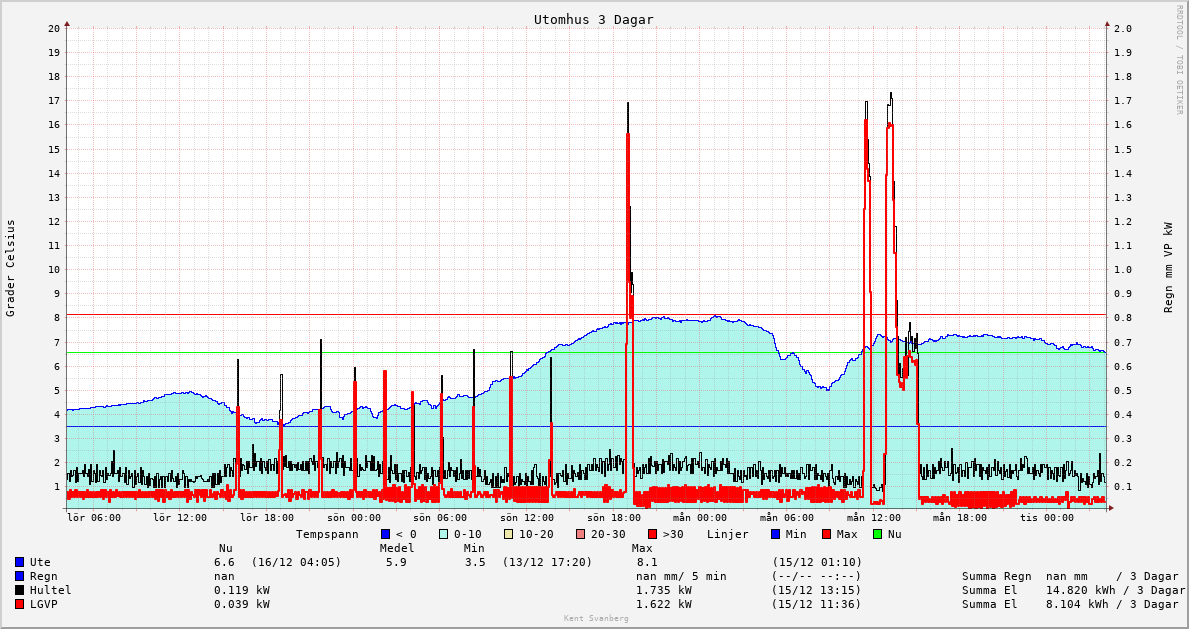Image resolution: width=1189 pixels, height=629 pixels.
Task: Select the yellow '10-20' legend swatch
Action: [x=508, y=534]
